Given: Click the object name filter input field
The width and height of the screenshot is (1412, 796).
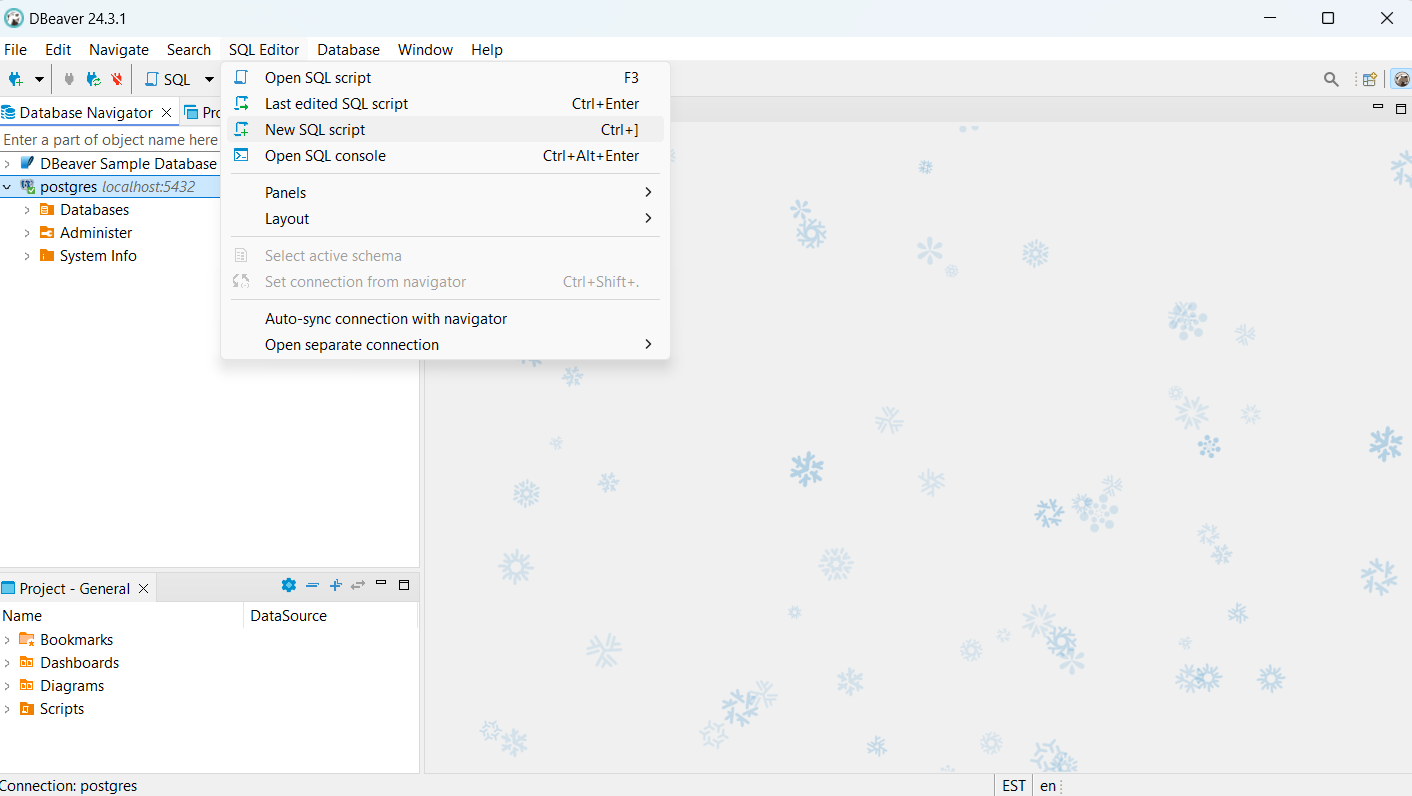Looking at the screenshot, I should [x=110, y=139].
